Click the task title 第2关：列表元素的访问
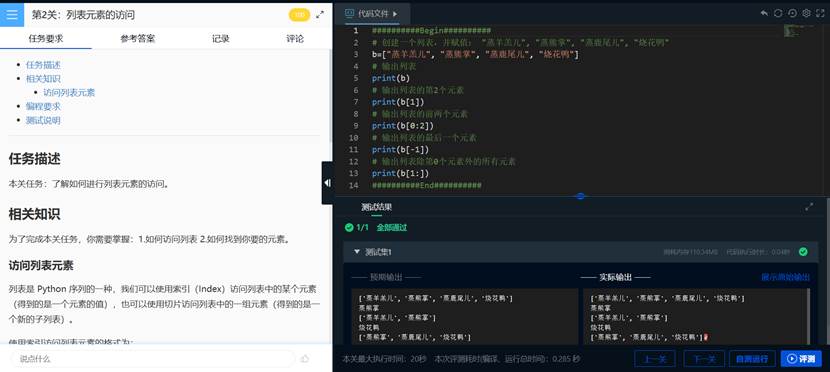Screen dimensions: 830x372 [83, 15]
